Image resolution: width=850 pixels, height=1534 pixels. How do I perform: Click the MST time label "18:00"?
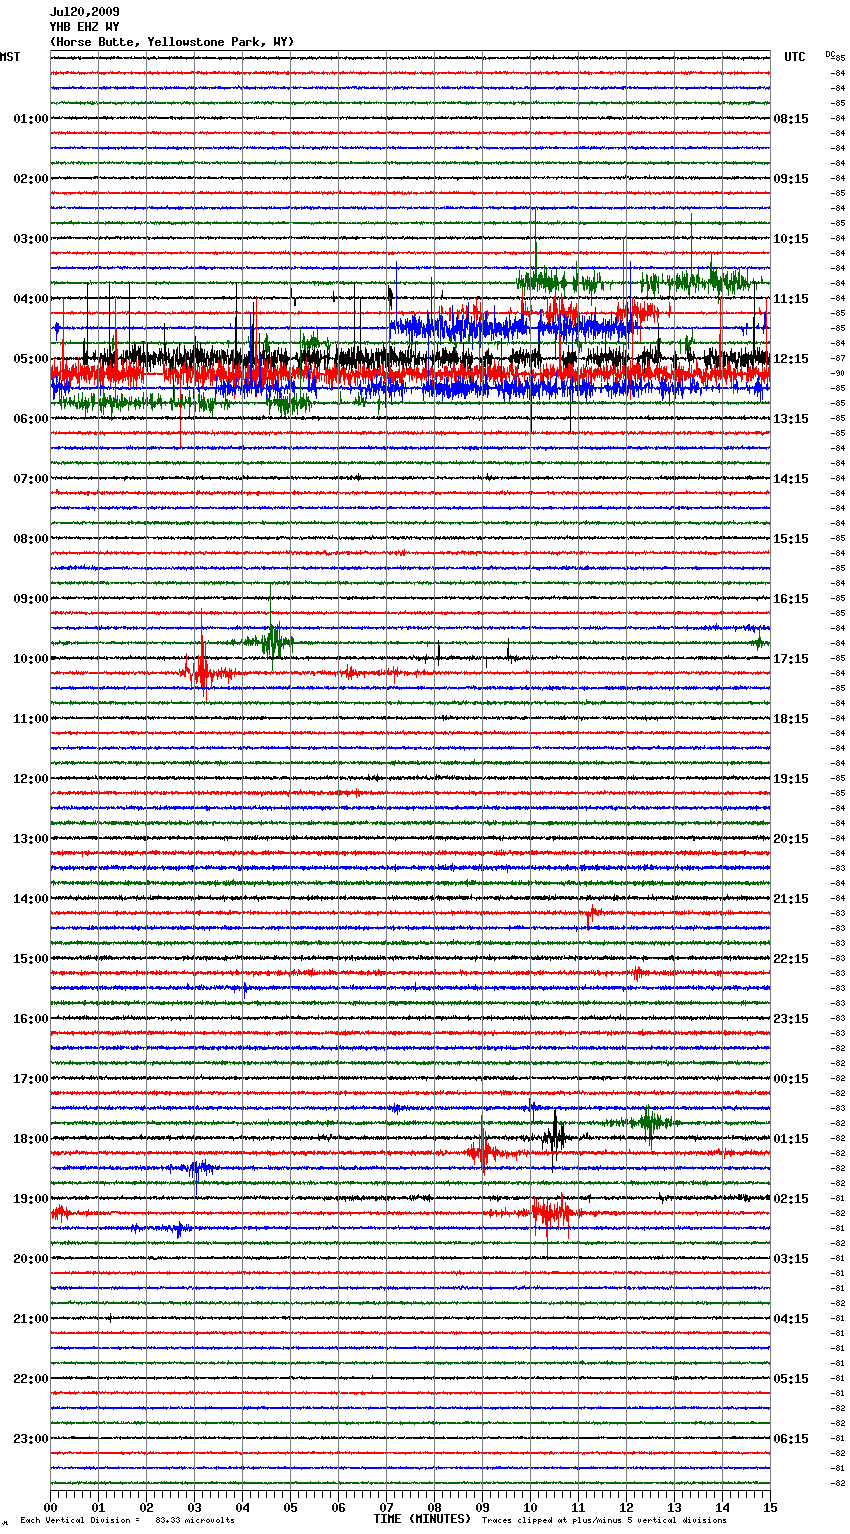(x=31, y=1139)
